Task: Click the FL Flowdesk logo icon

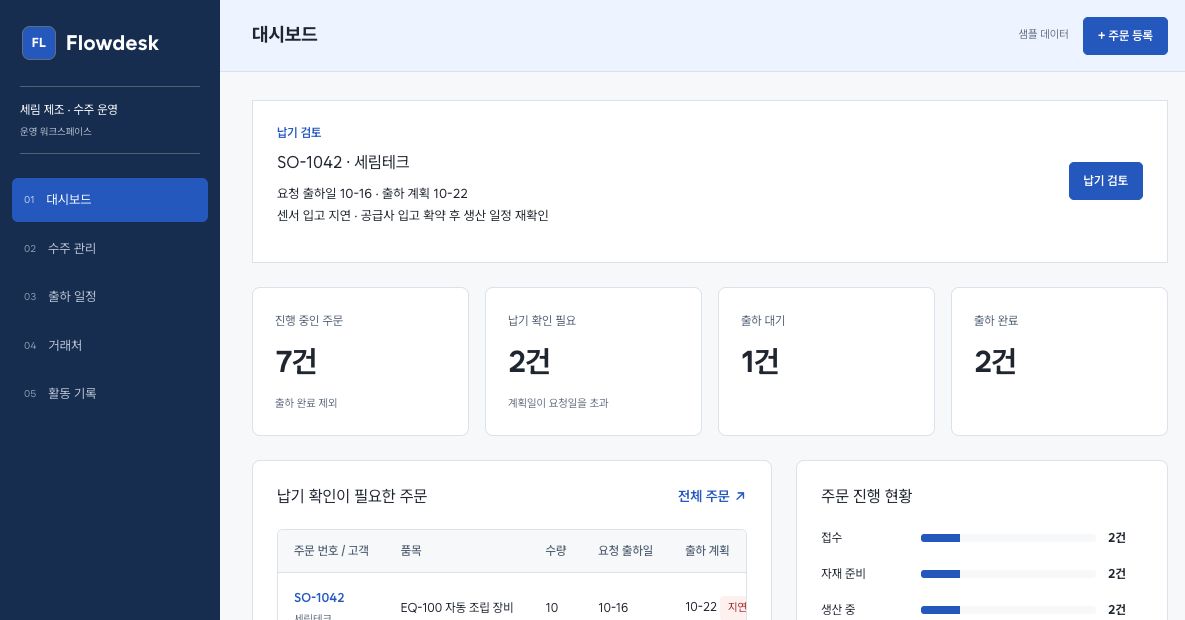Action: (x=39, y=43)
